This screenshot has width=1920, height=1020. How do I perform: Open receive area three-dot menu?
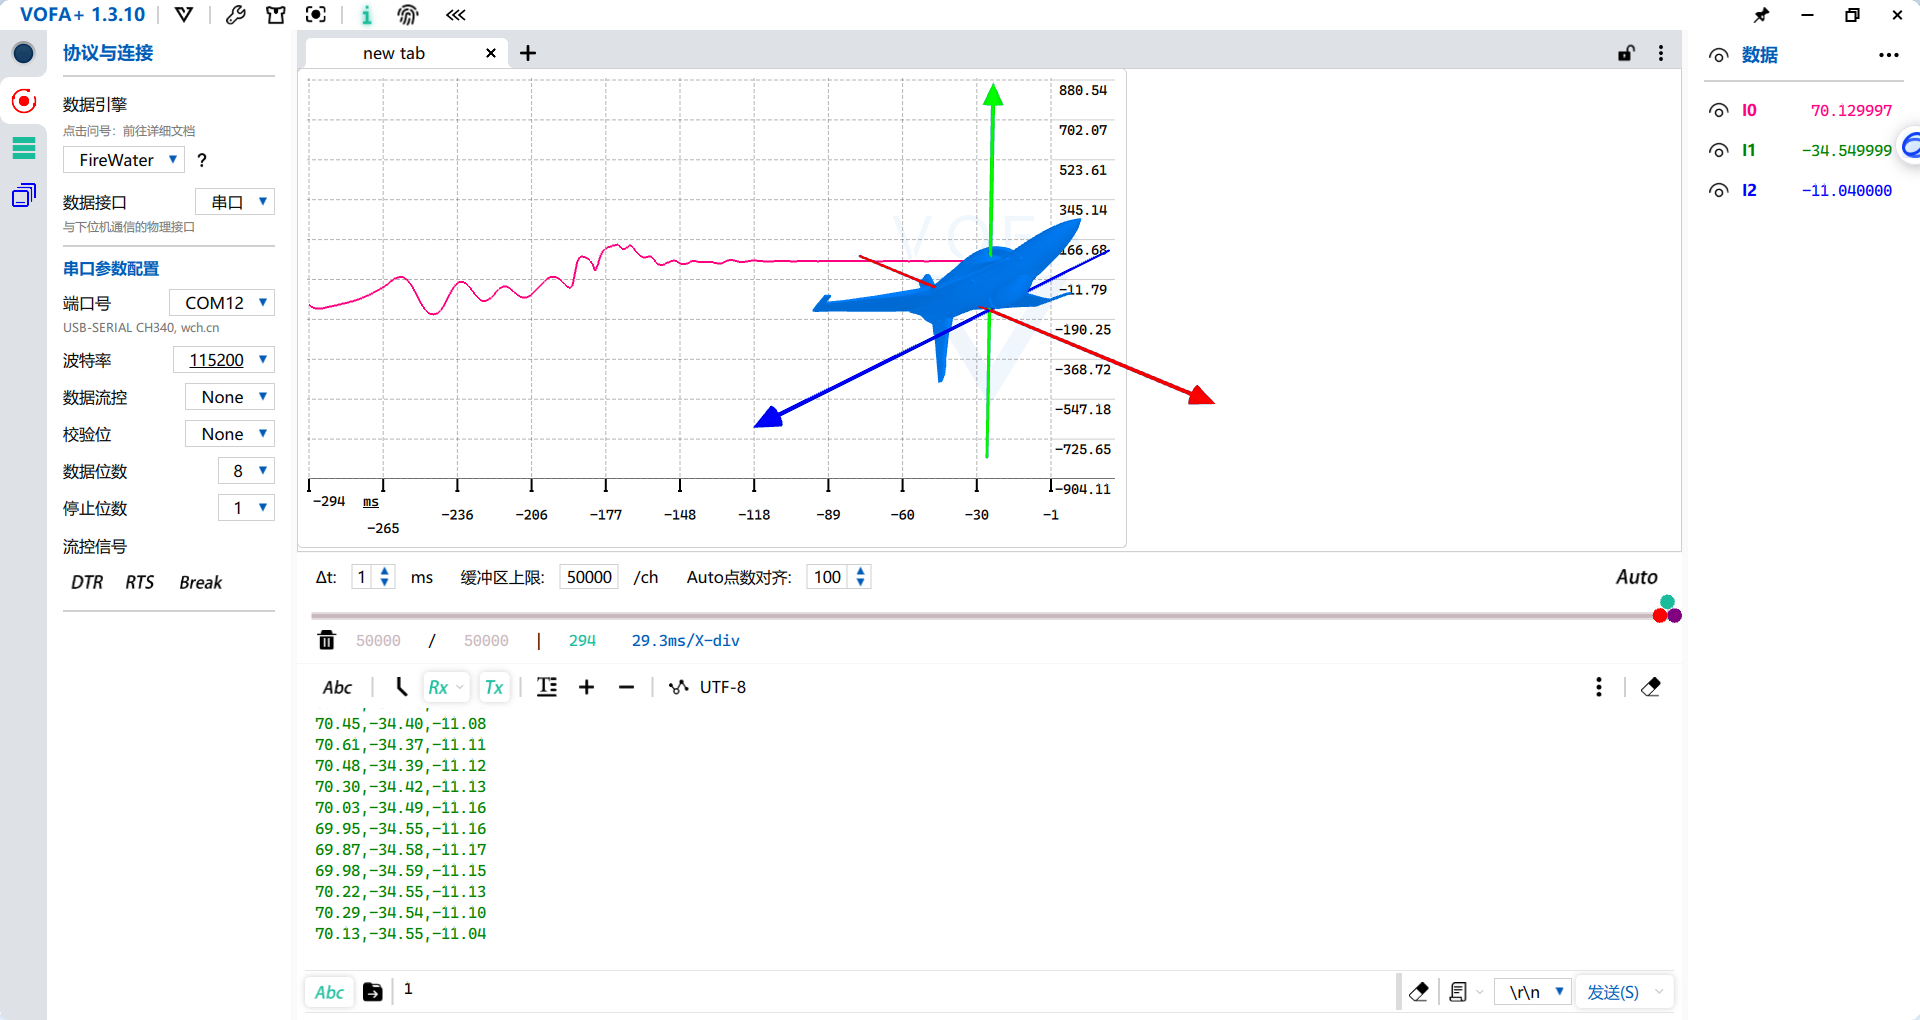pyautogui.click(x=1599, y=687)
